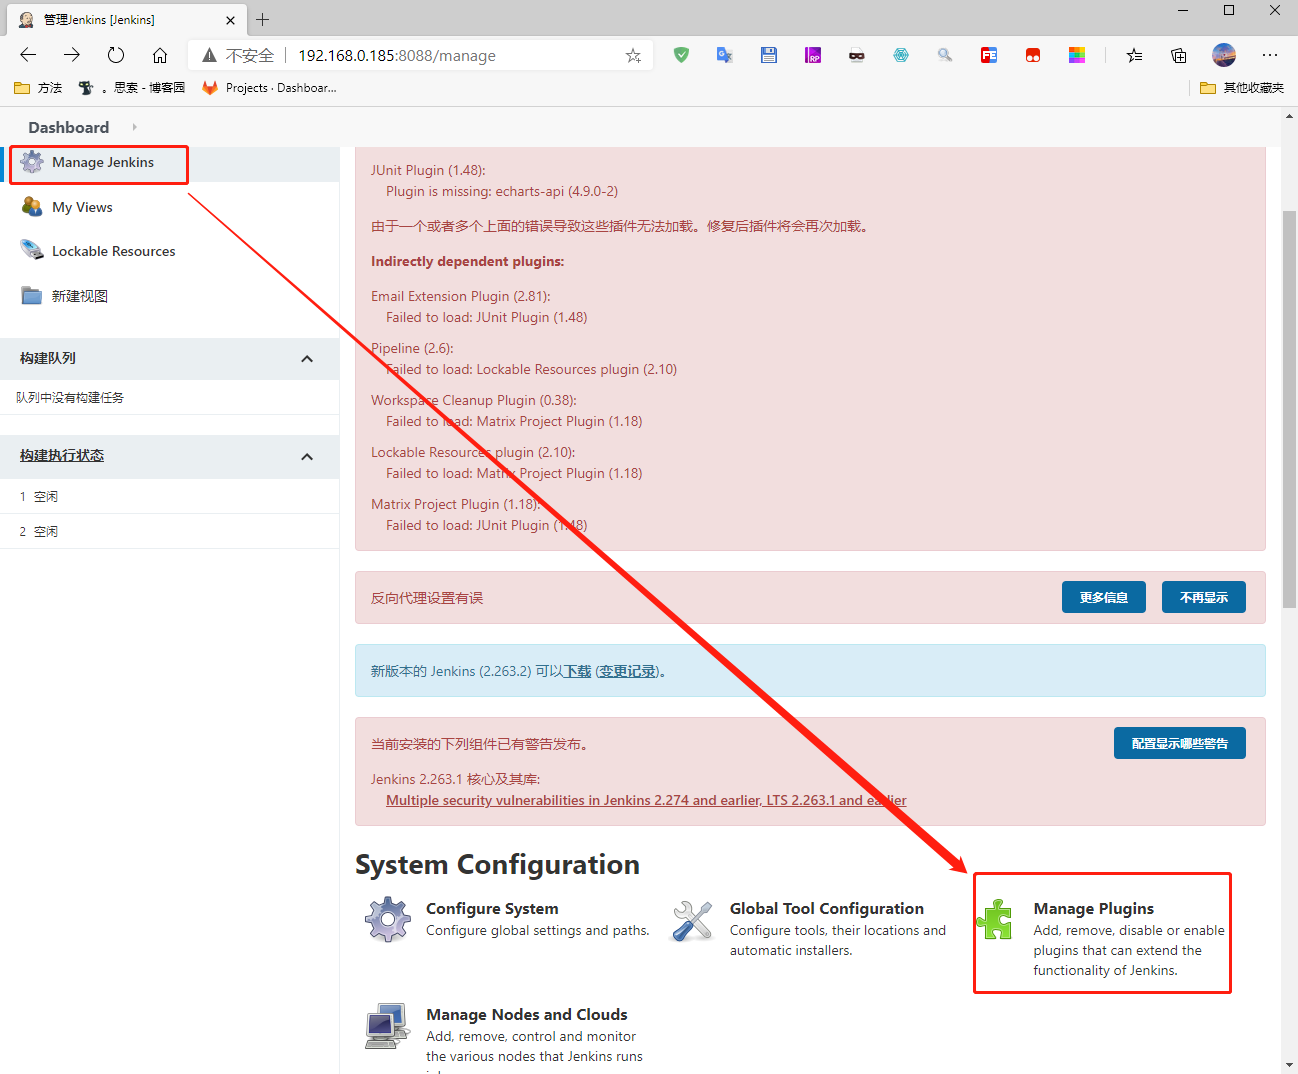Open the browser settings ellipsis menu
This screenshot has width=1298, height=1074.
point(1270,55)
